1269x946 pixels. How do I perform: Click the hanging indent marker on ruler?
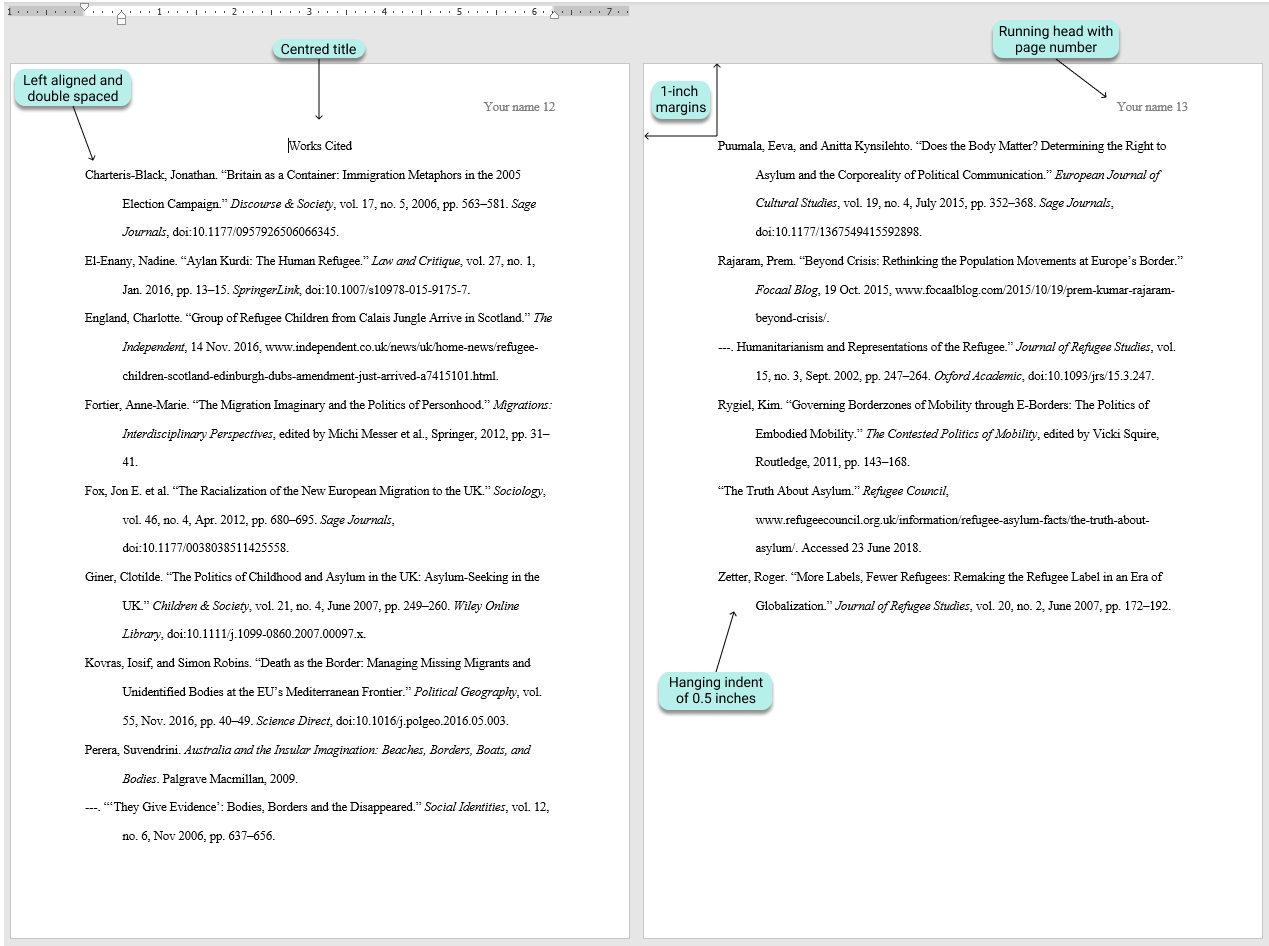pyautogui.click(x=121, y=14)
